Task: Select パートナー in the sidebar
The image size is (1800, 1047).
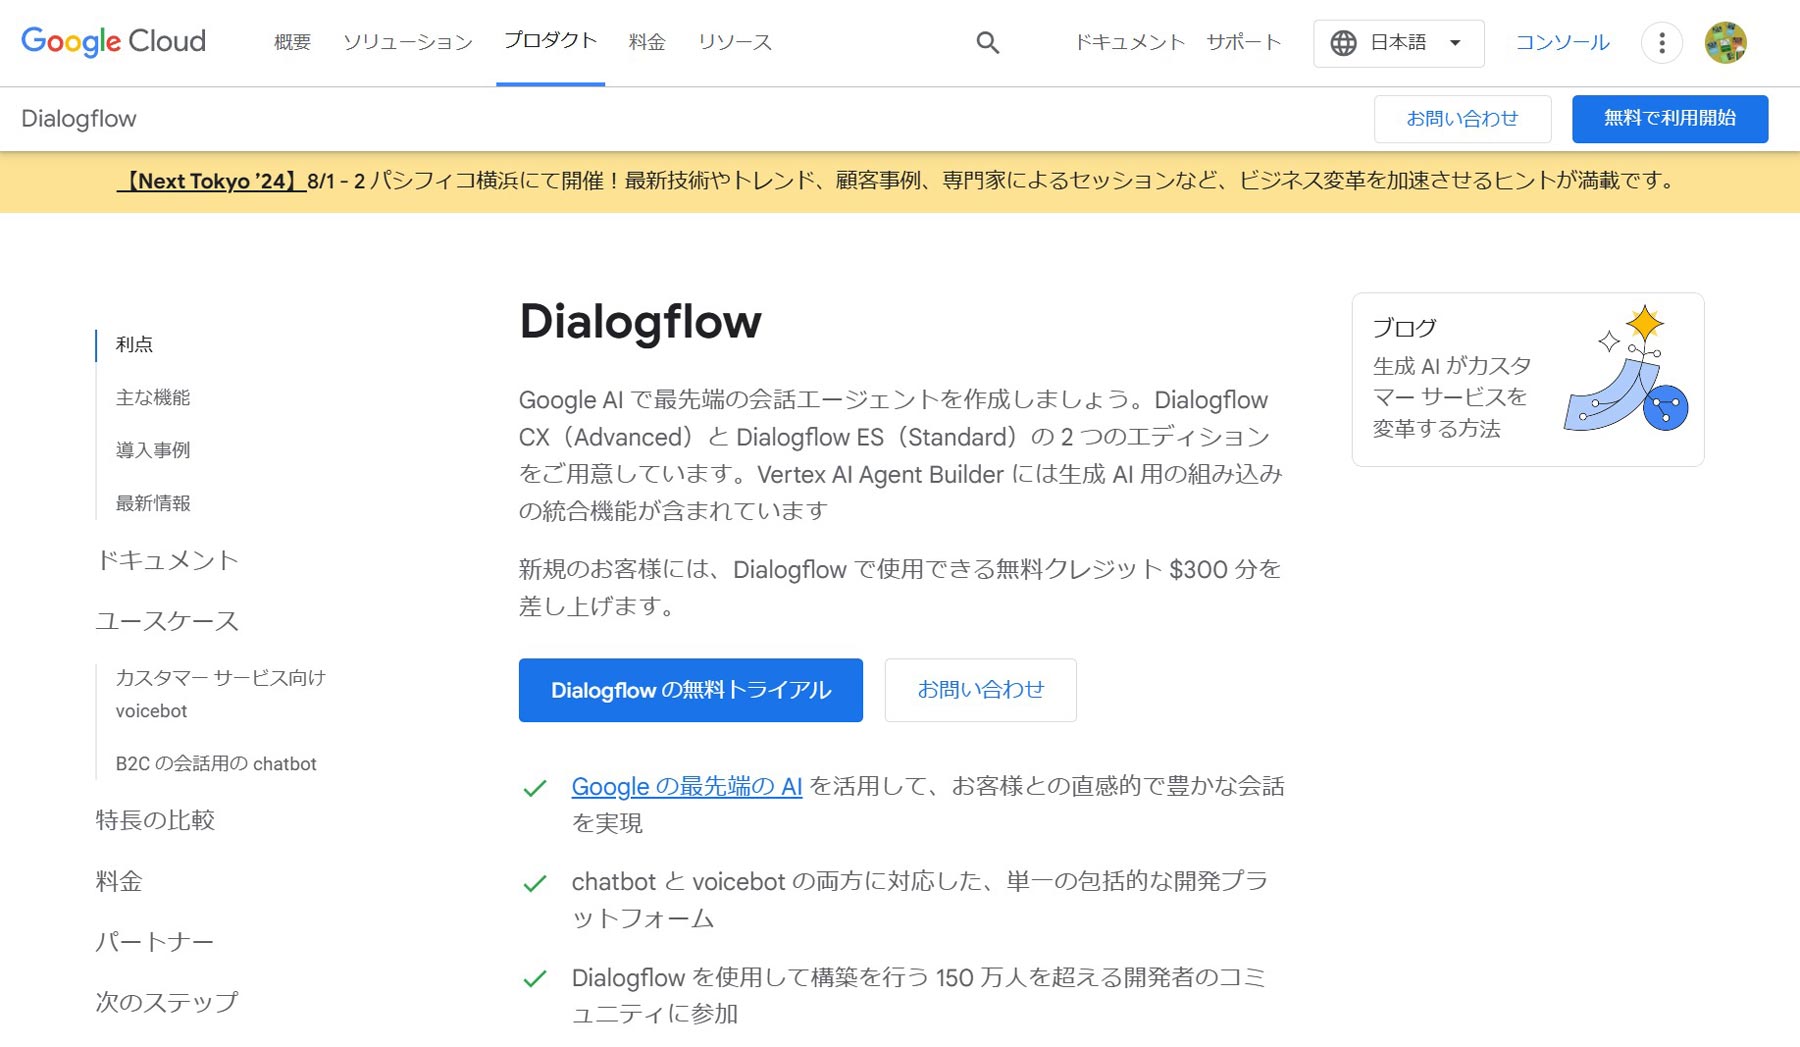Action: 154,942
